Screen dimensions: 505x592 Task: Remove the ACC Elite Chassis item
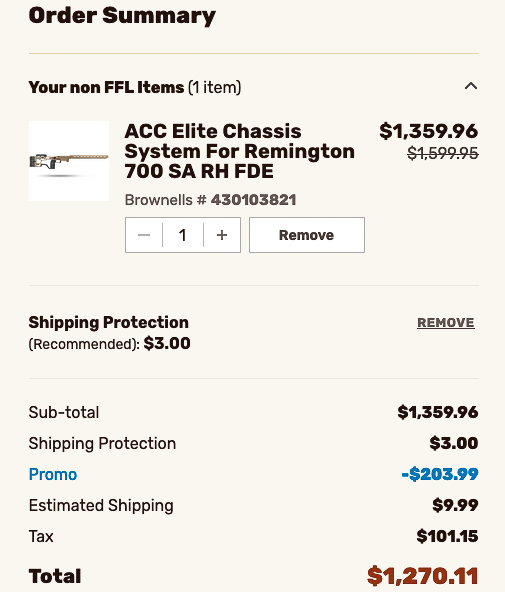307,235
